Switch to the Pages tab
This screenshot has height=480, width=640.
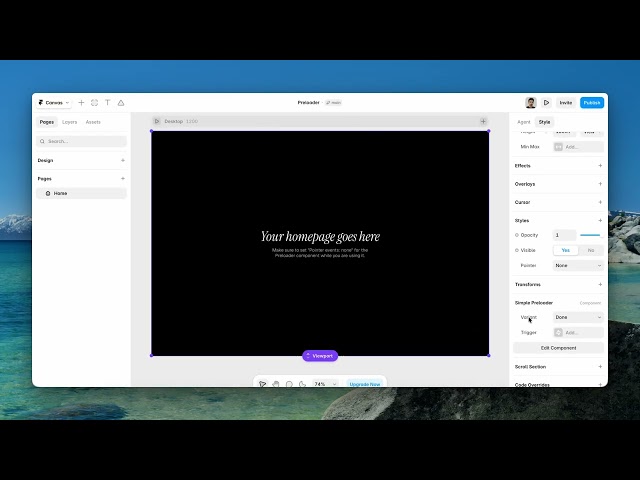tap(47, 122)
